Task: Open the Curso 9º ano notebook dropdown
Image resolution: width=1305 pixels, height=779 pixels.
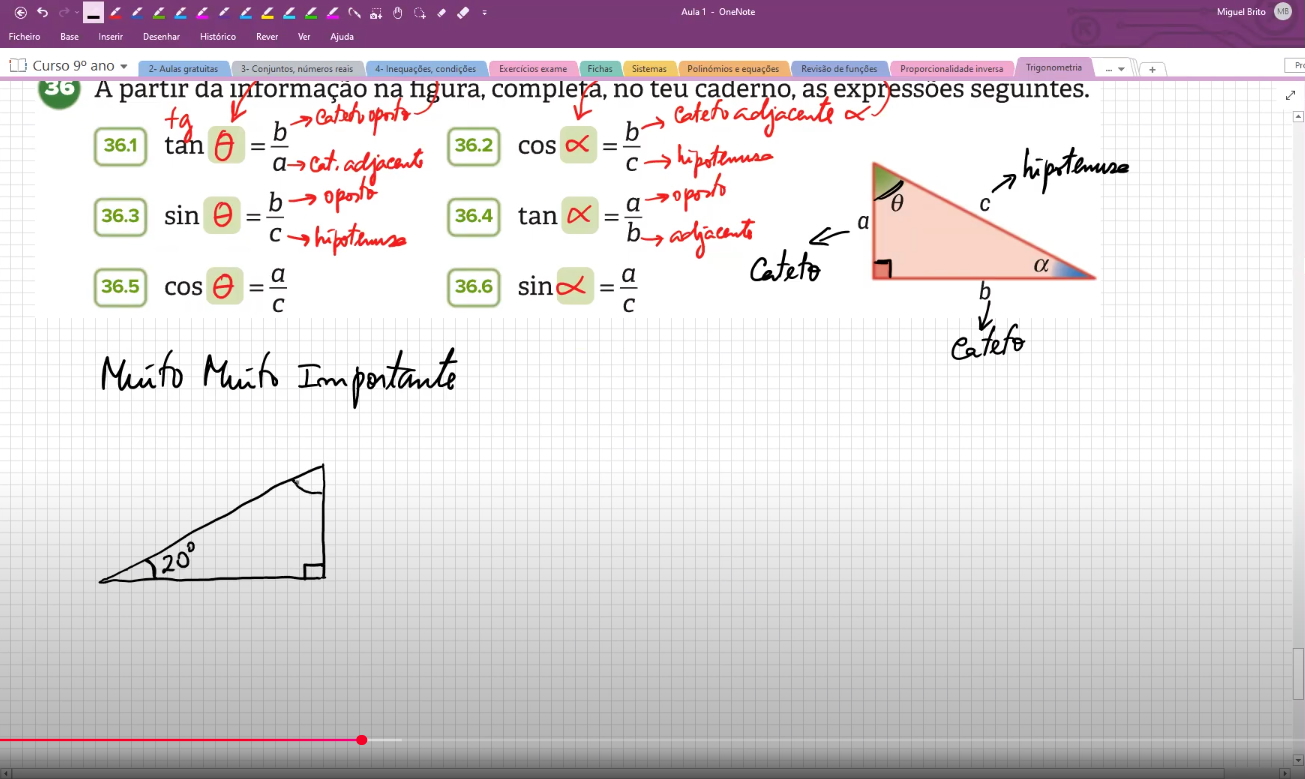Action: pyautogui.click(x=69, y=66)
